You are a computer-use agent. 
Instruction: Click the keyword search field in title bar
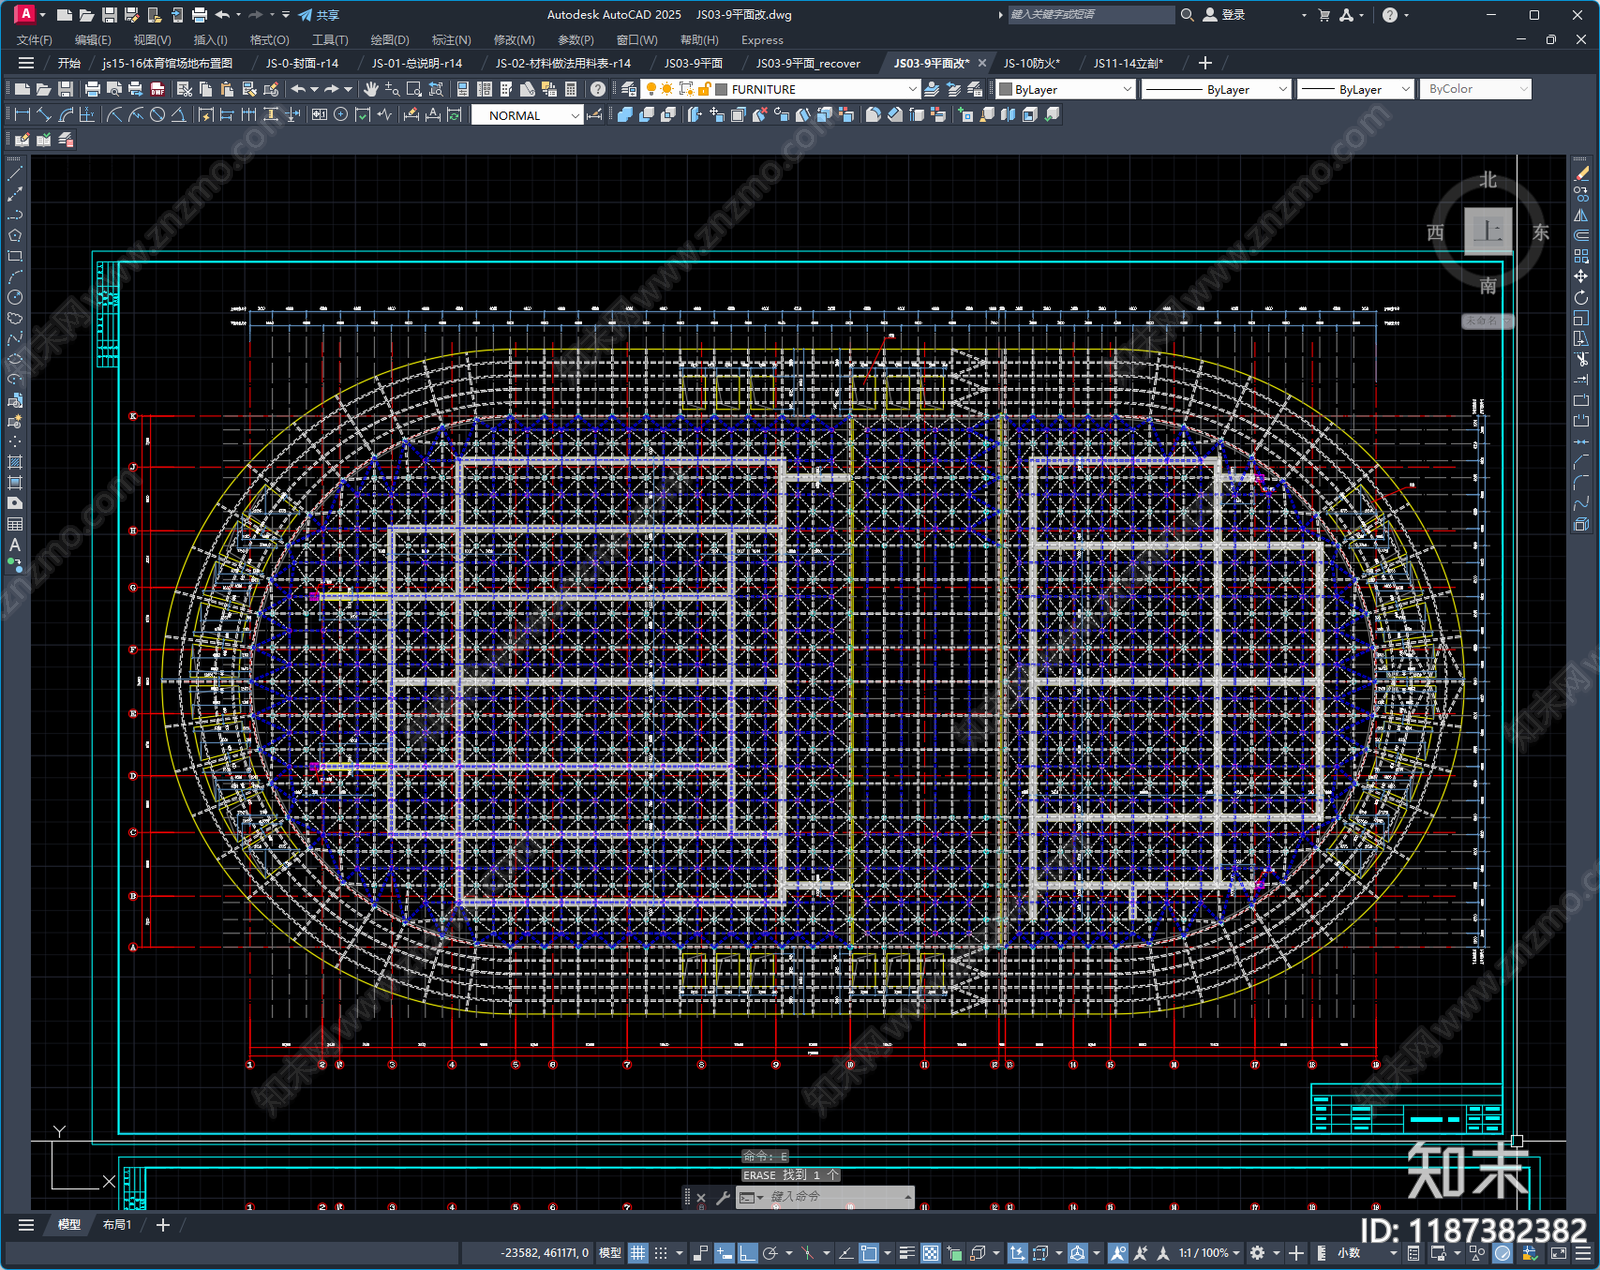point(1090,15)
